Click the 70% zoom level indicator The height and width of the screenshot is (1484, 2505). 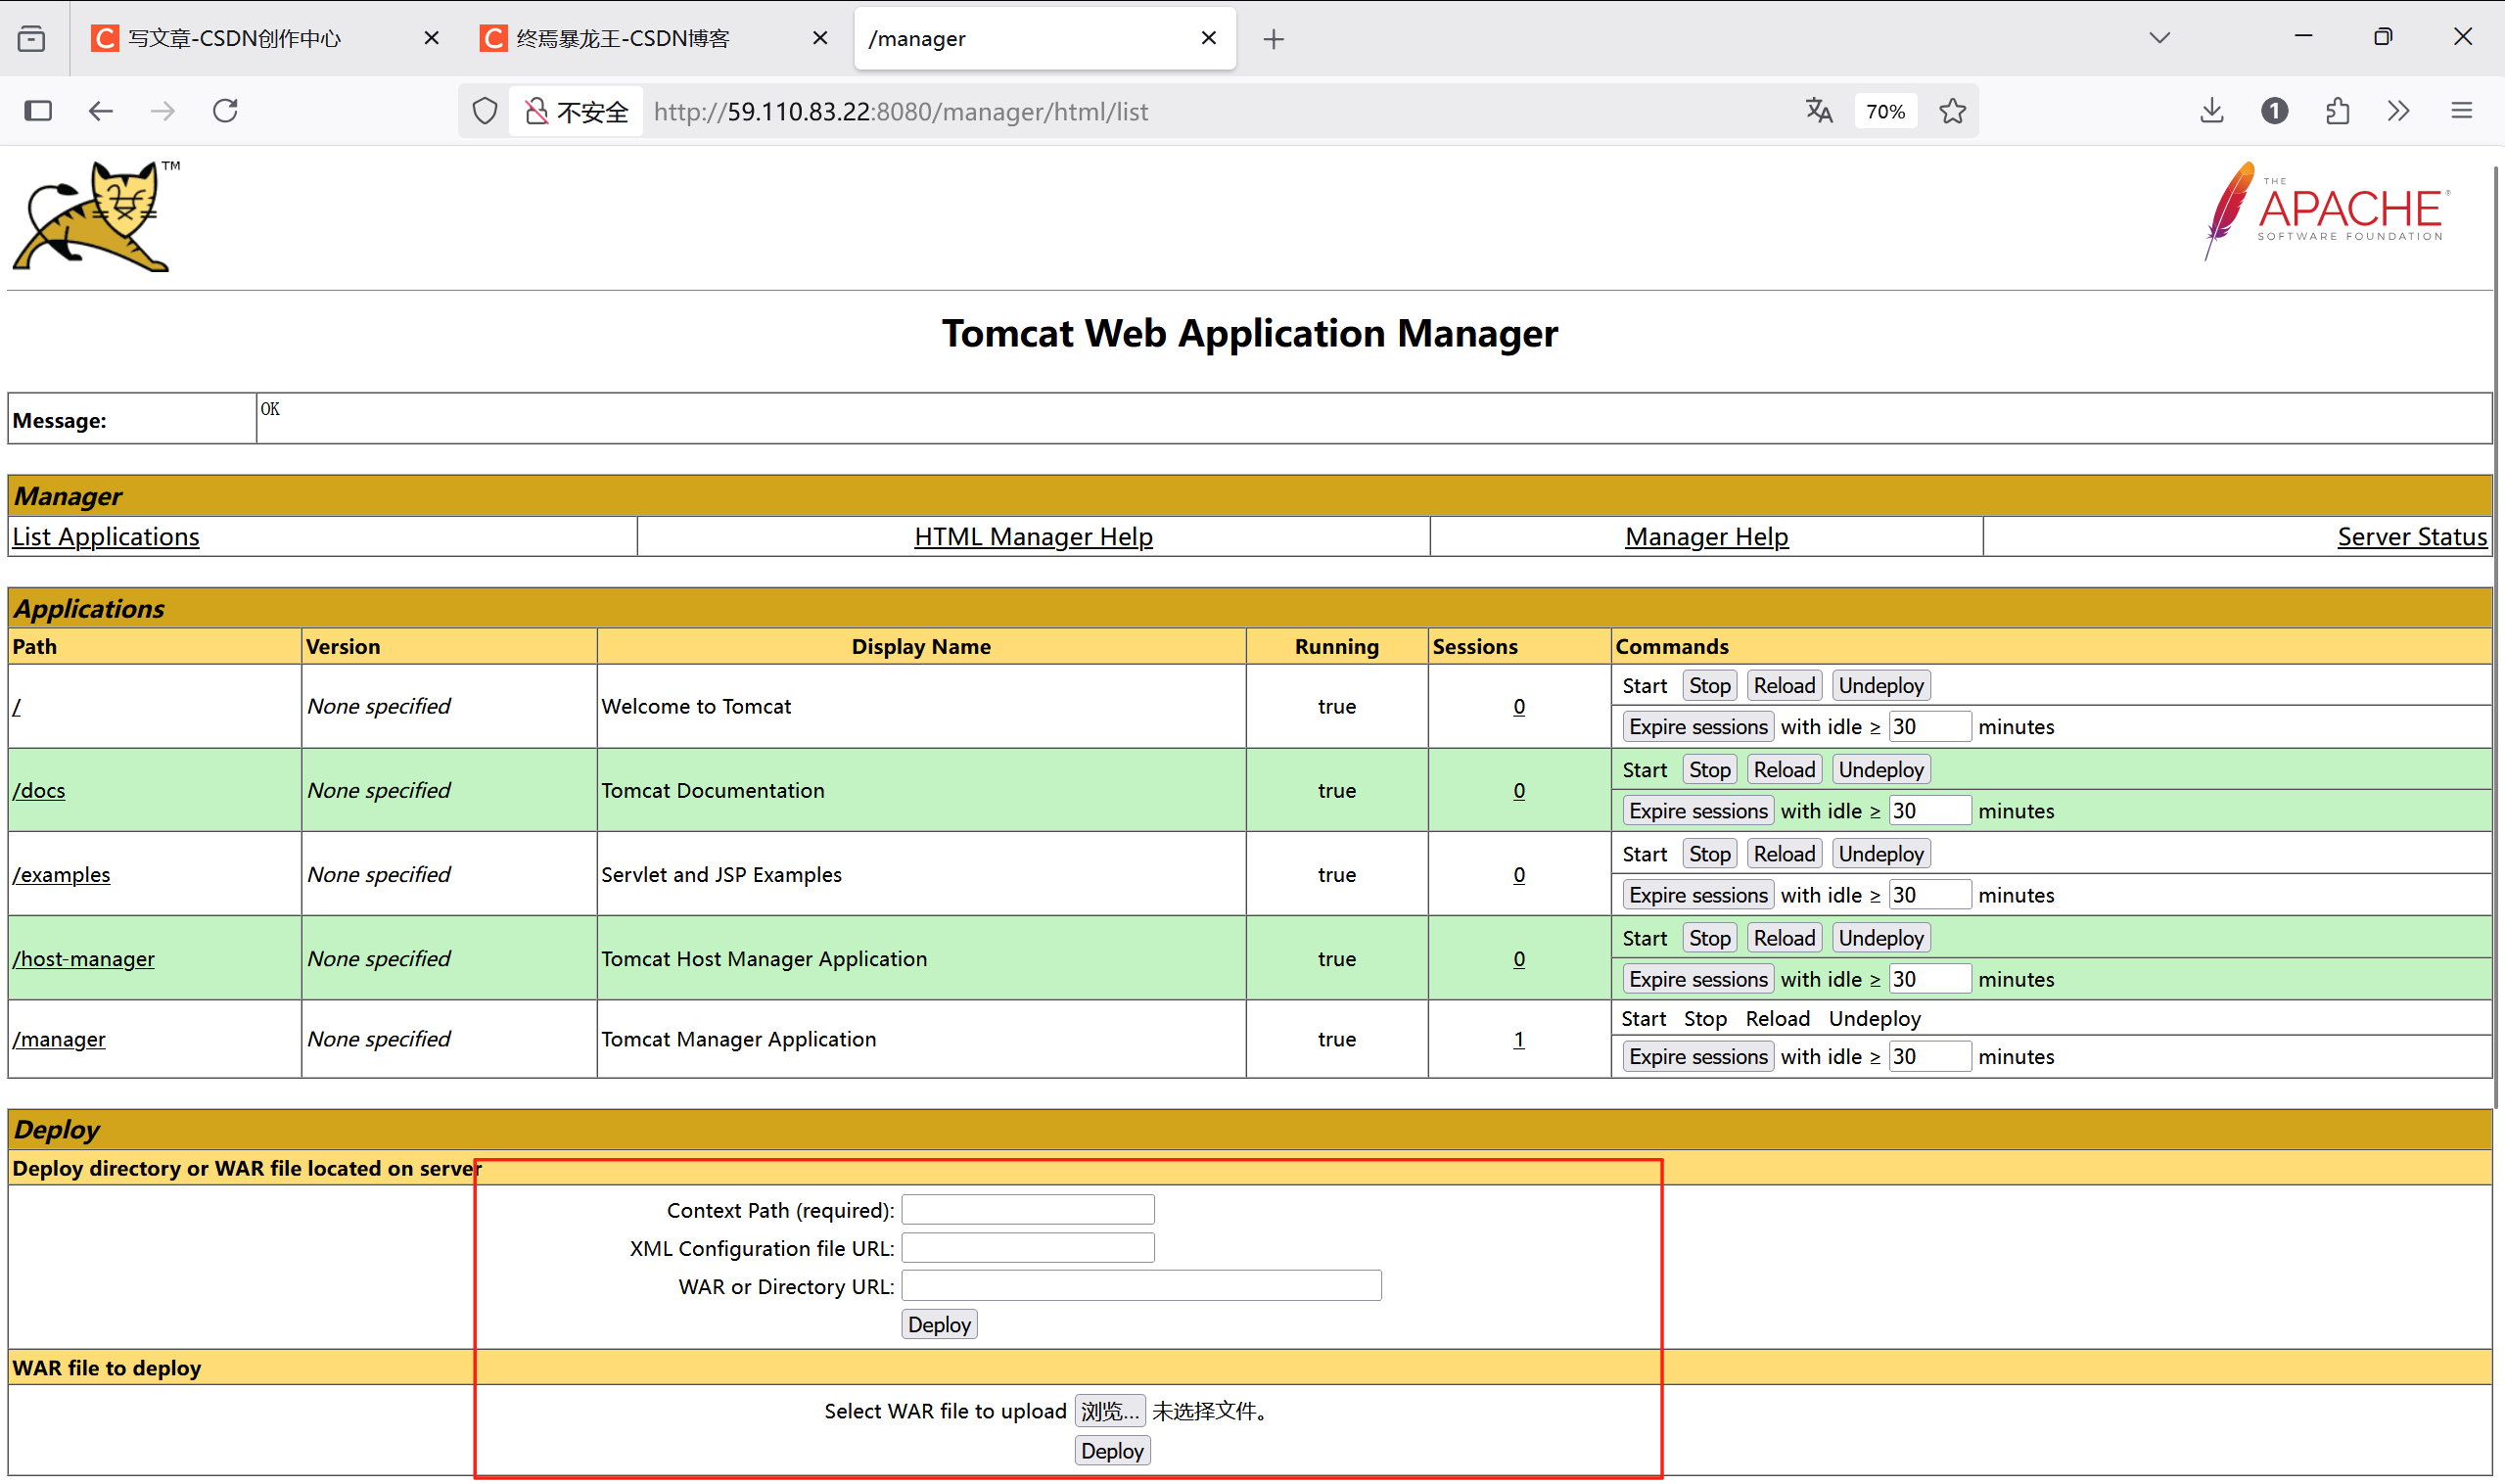point(1885,111)
